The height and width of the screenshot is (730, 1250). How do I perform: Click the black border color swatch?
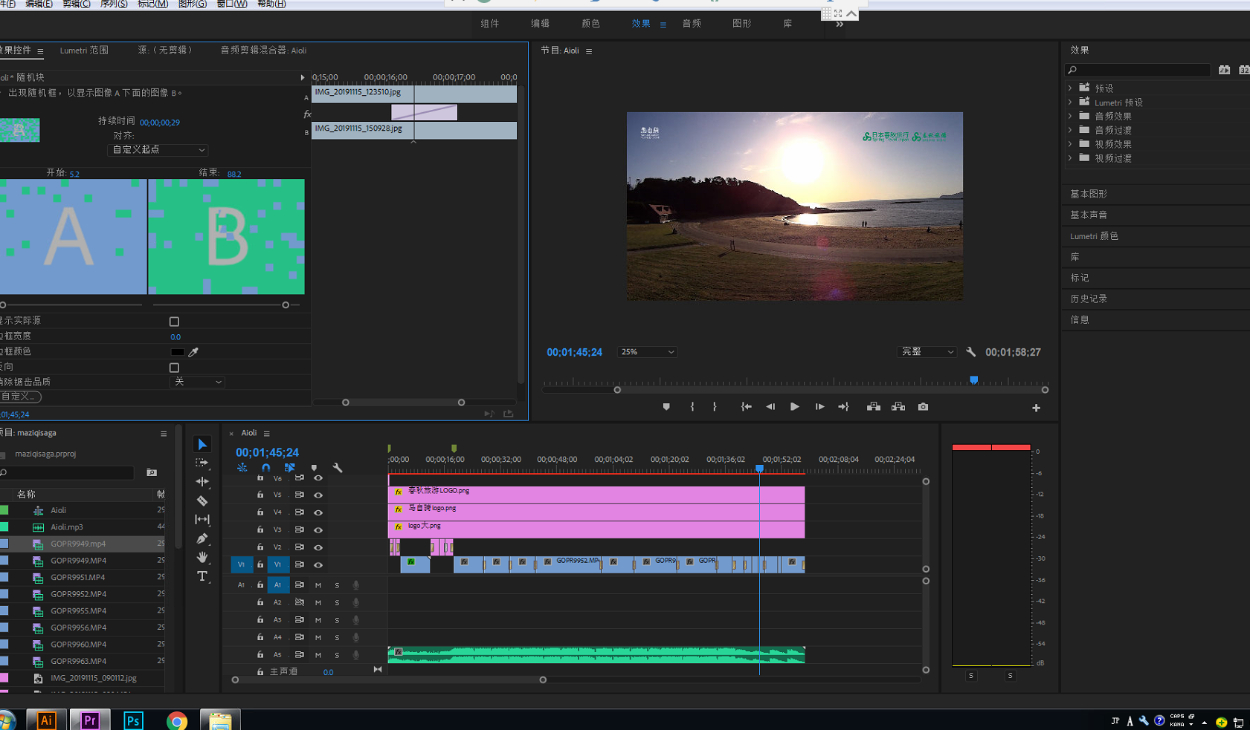click(177, 352)
